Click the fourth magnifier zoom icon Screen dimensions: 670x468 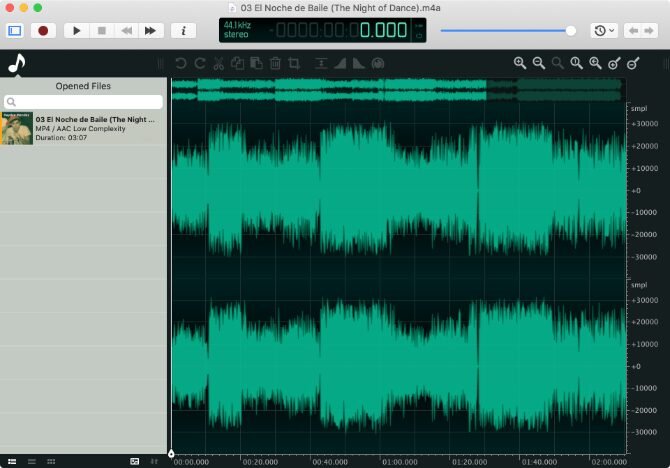tap(576, 63)
